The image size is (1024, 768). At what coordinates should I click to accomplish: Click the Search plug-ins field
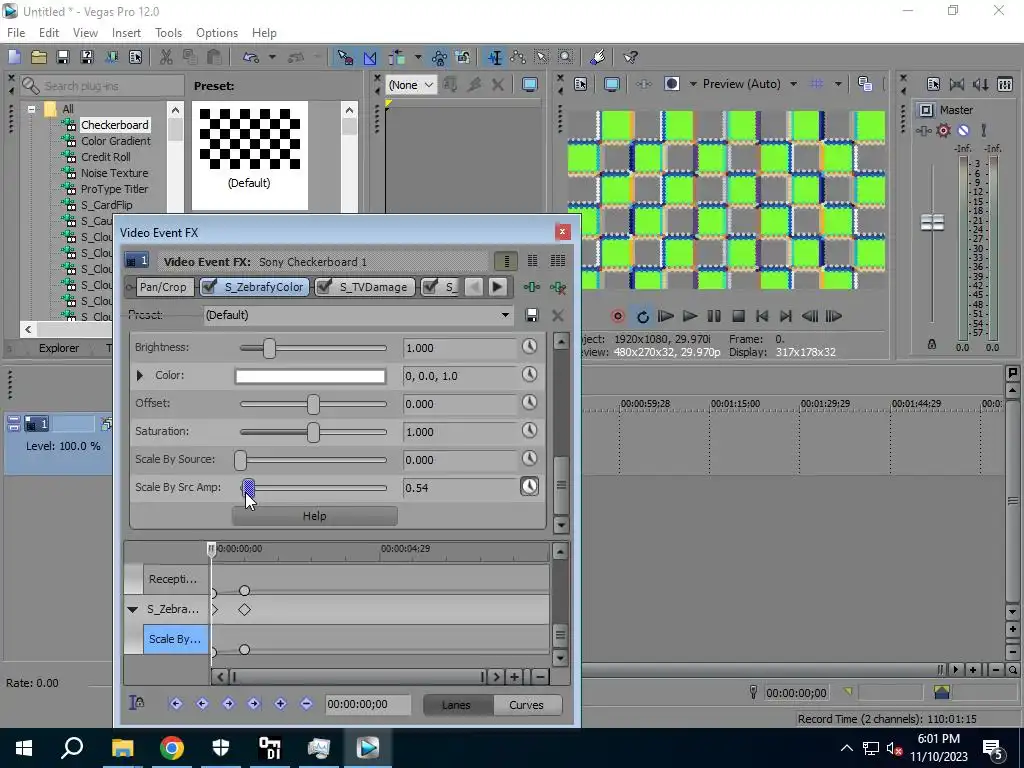(x=102, y=86)
